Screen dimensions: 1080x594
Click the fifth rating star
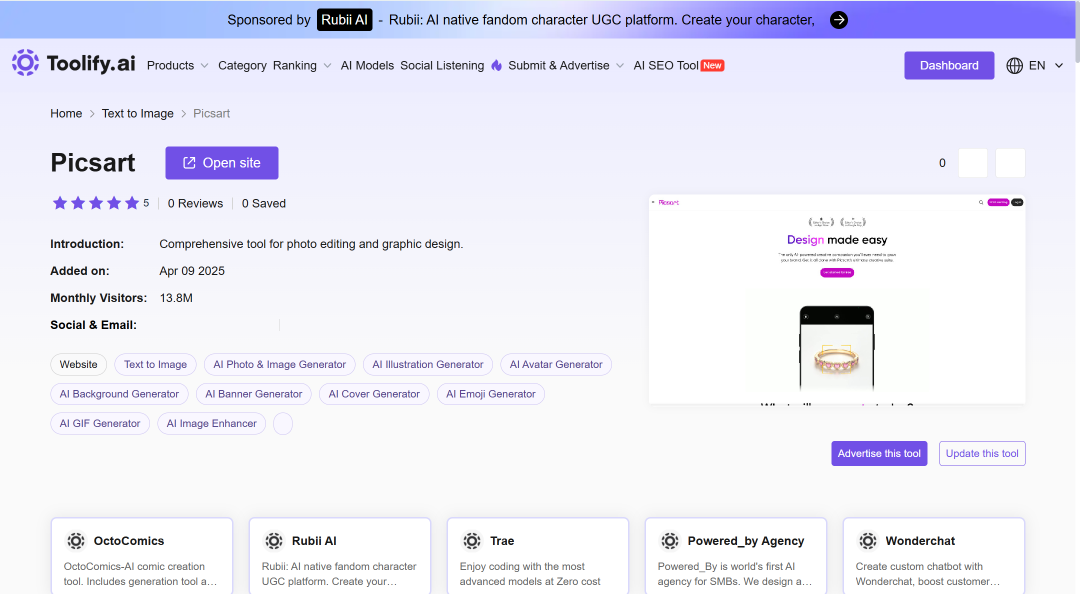pyautogui.click(x=132, y=203)
